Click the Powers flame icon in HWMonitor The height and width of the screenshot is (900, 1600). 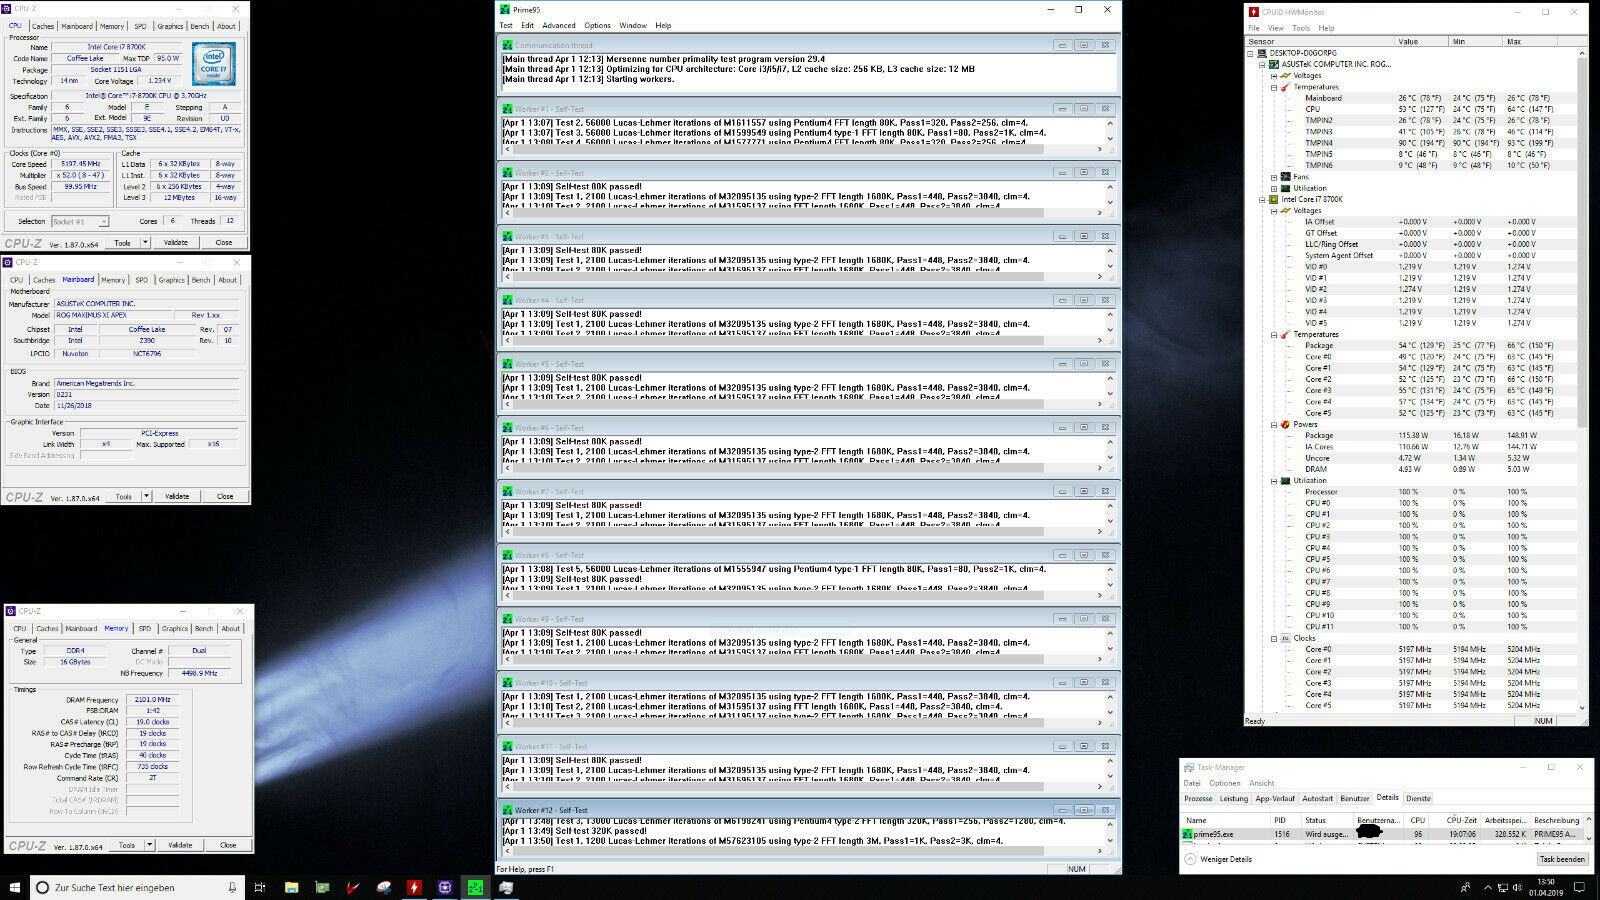(1286, 424)
